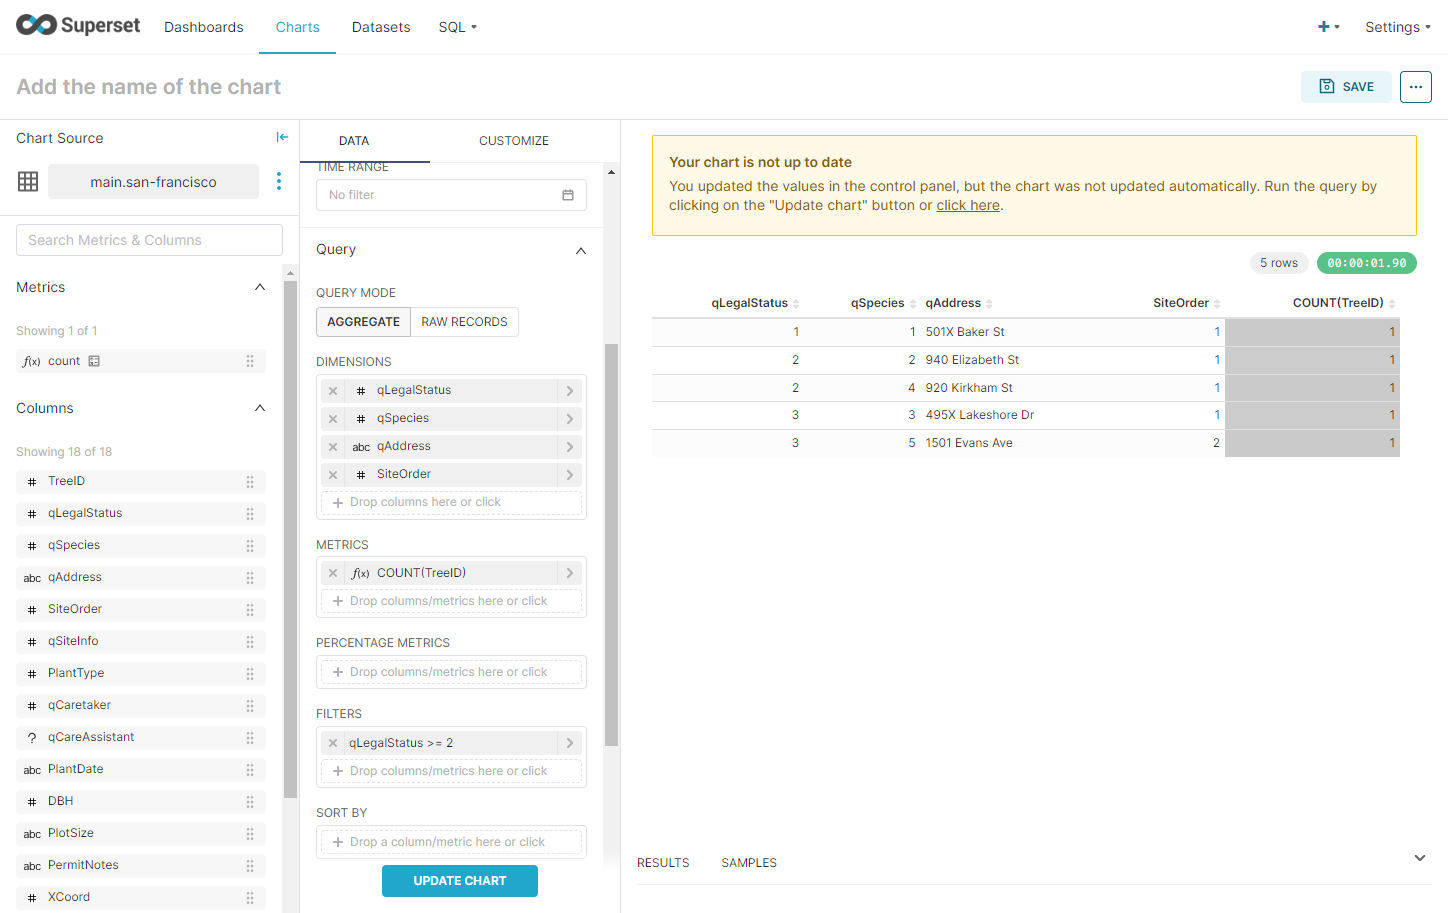Image resolution: width=1448 pixels, height=913 pixels.
Task: Open the dataset three-dot options menu
Action: click(x=279, y=181)
